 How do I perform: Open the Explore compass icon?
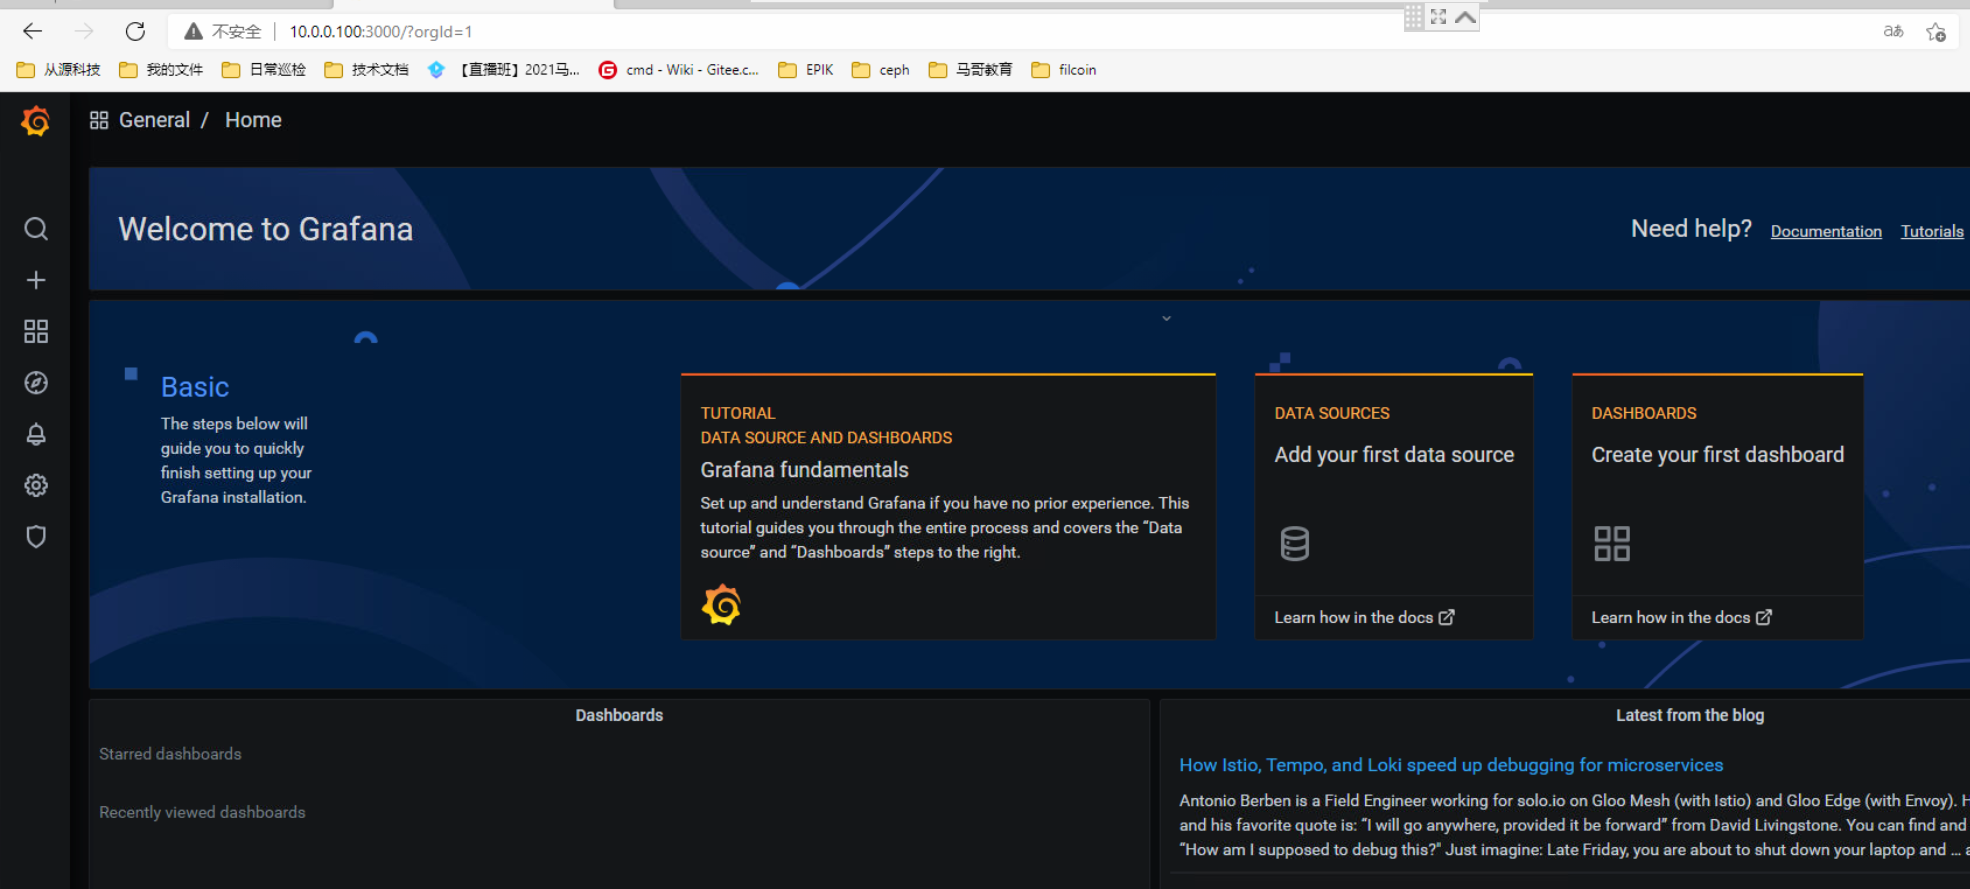tap(36, 383)
